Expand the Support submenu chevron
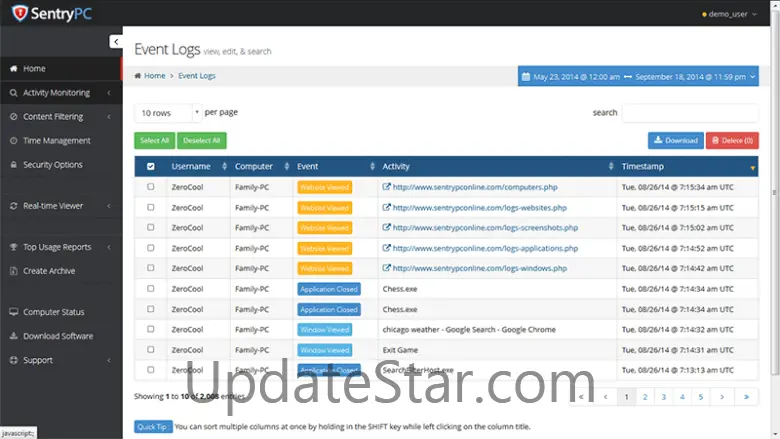The width and height of the screenshot is (780, 439). tap(108, 360)
